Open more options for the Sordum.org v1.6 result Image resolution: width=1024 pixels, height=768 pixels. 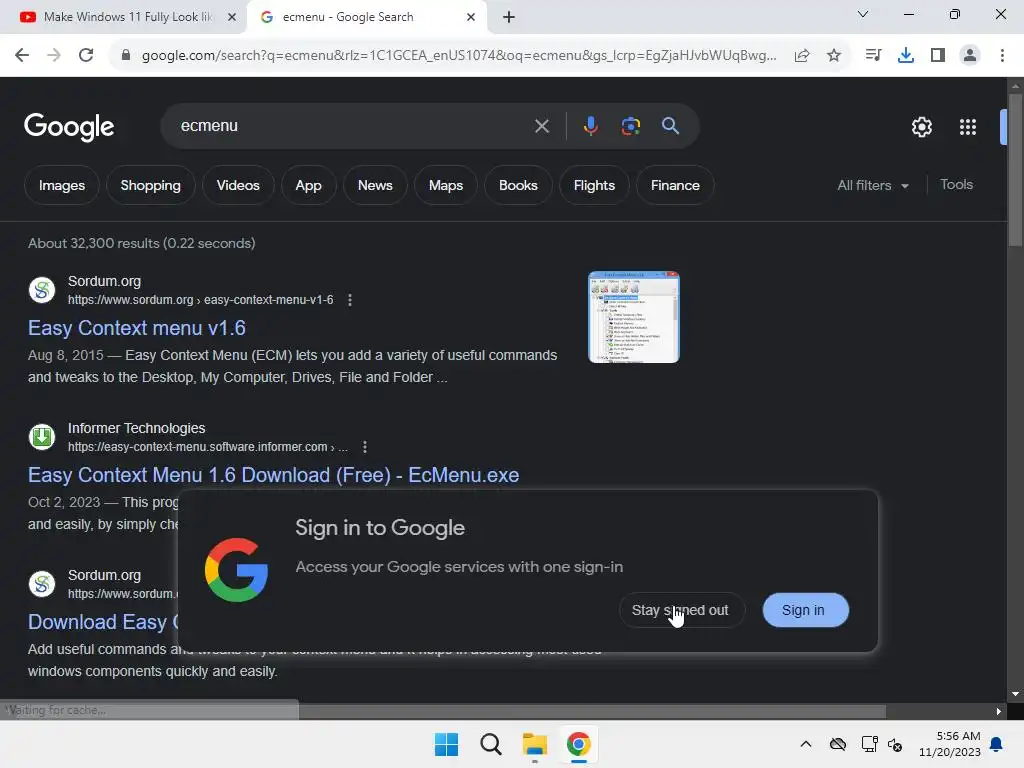click(350, 300)
